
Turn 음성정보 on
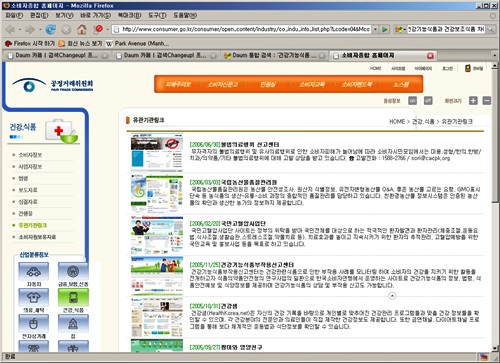pyautogui.click(x=413, y=101)
